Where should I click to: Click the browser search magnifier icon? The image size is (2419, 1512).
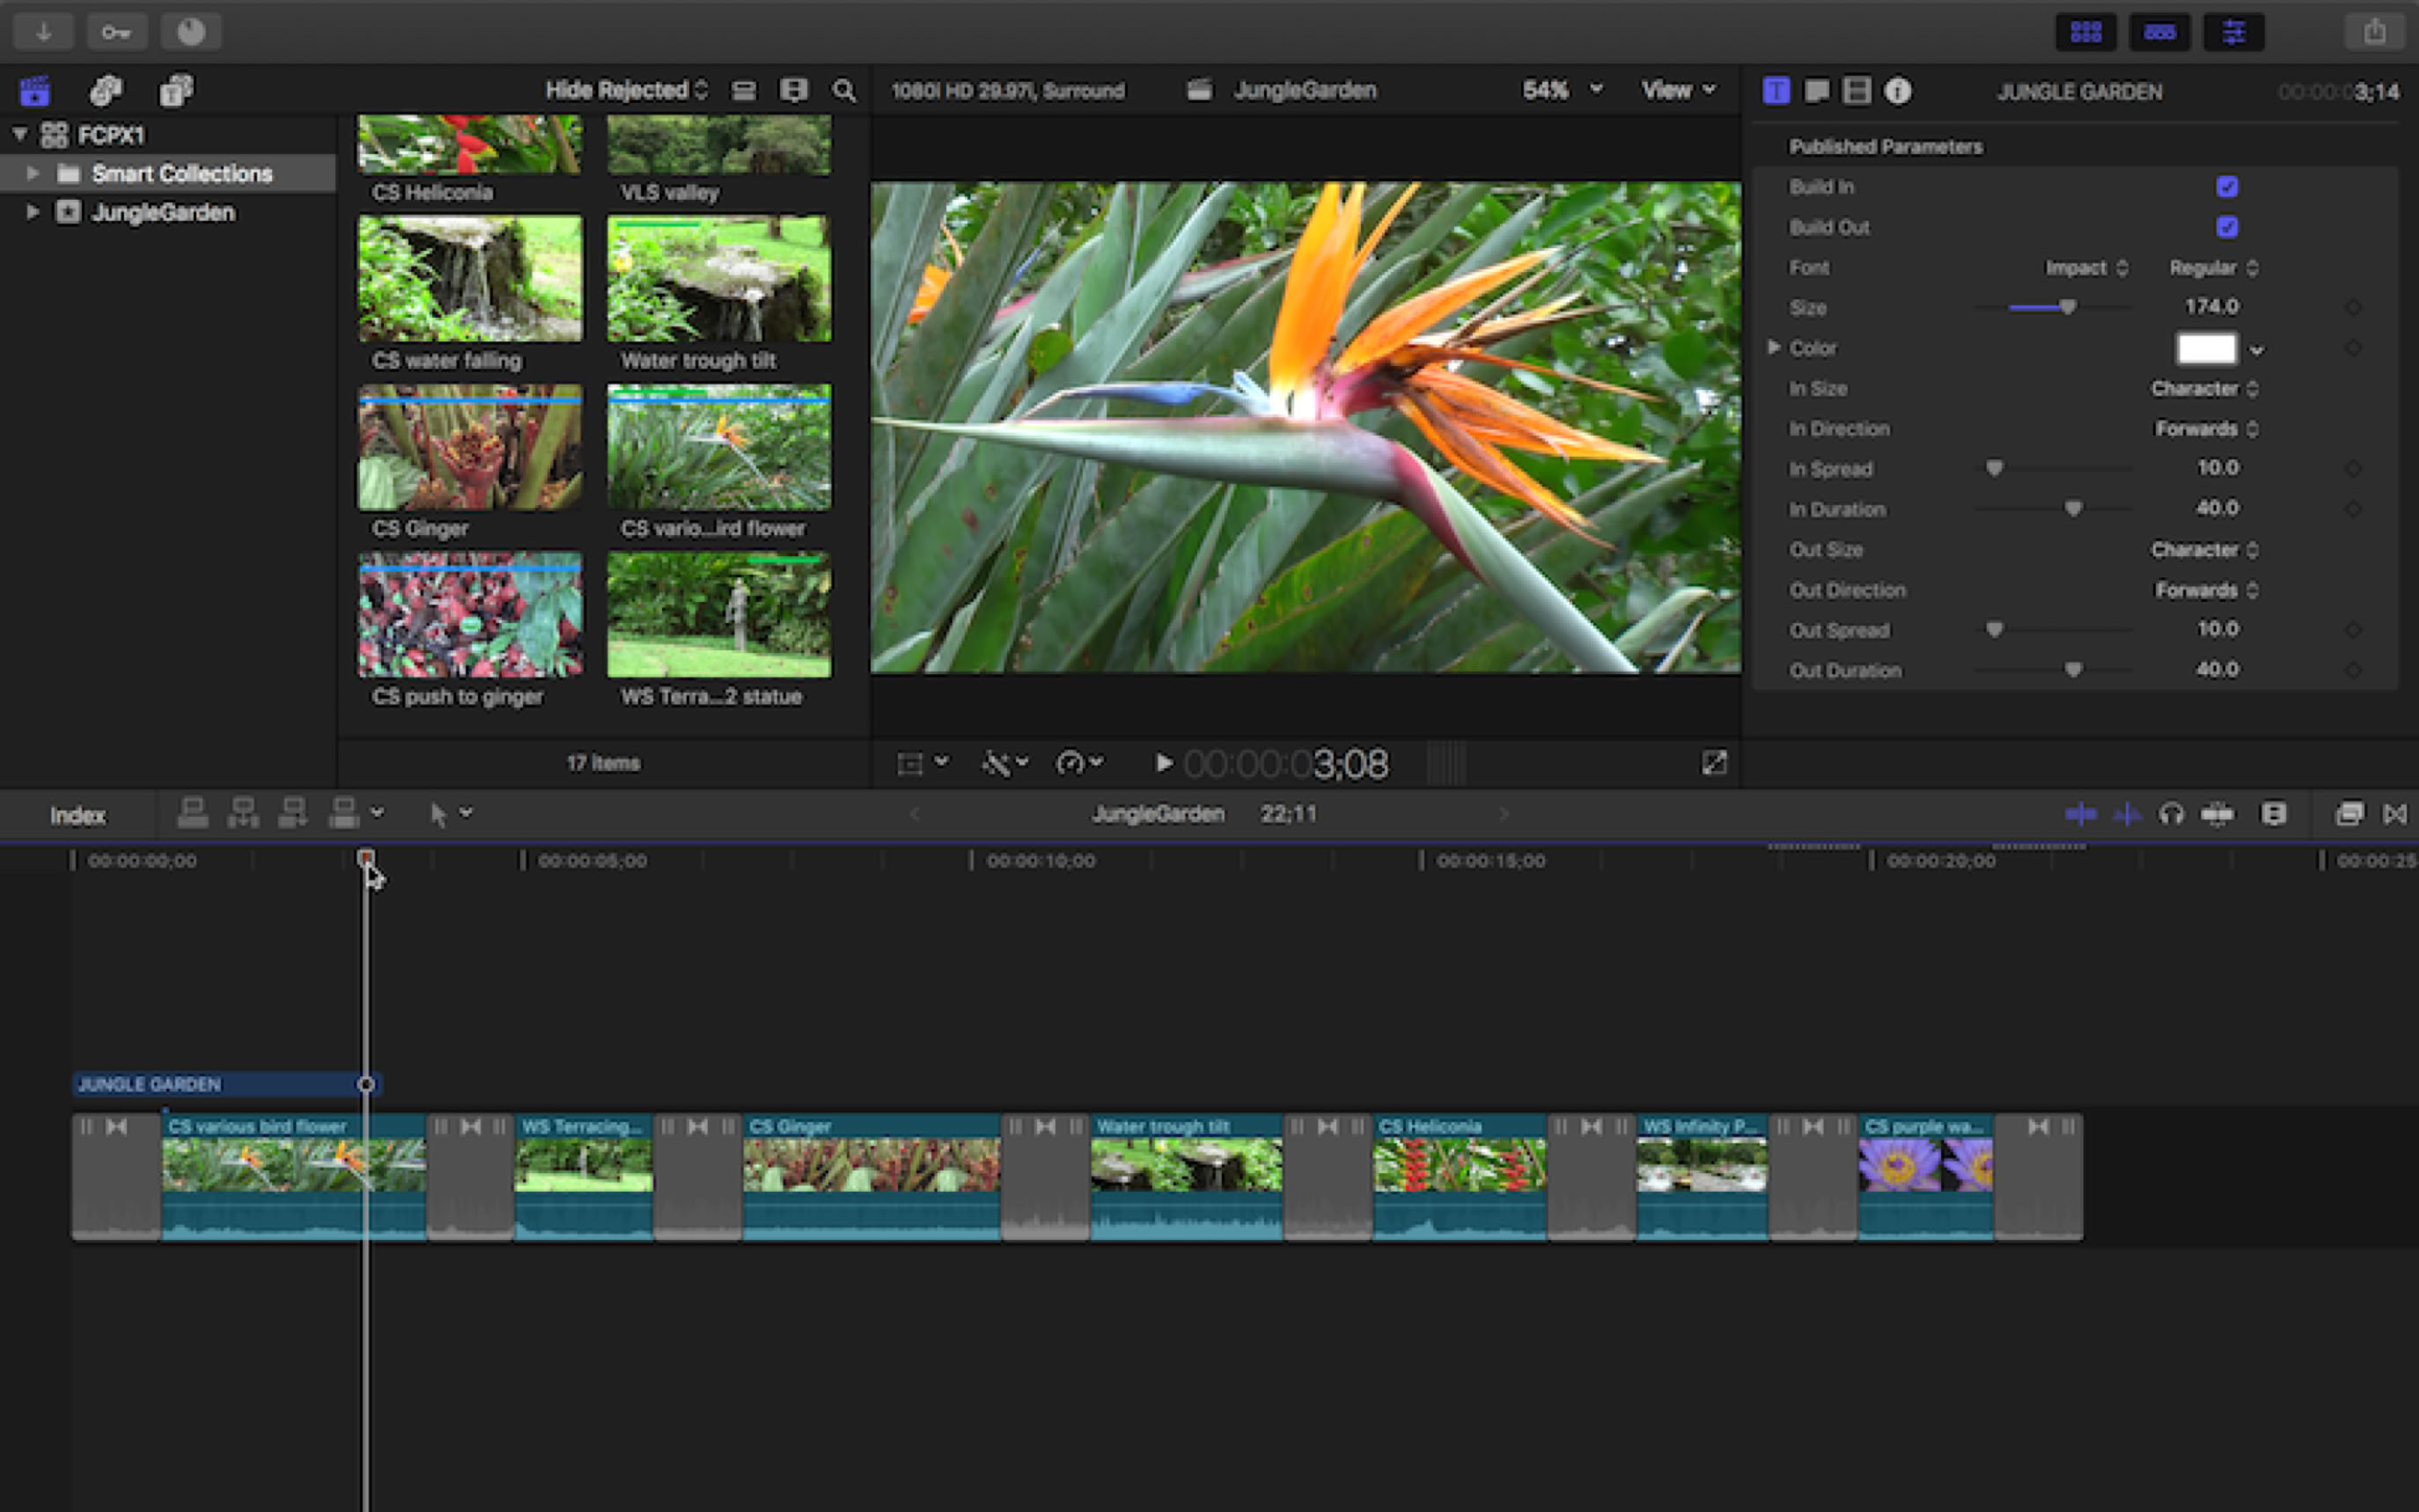[x=844, y=91]
